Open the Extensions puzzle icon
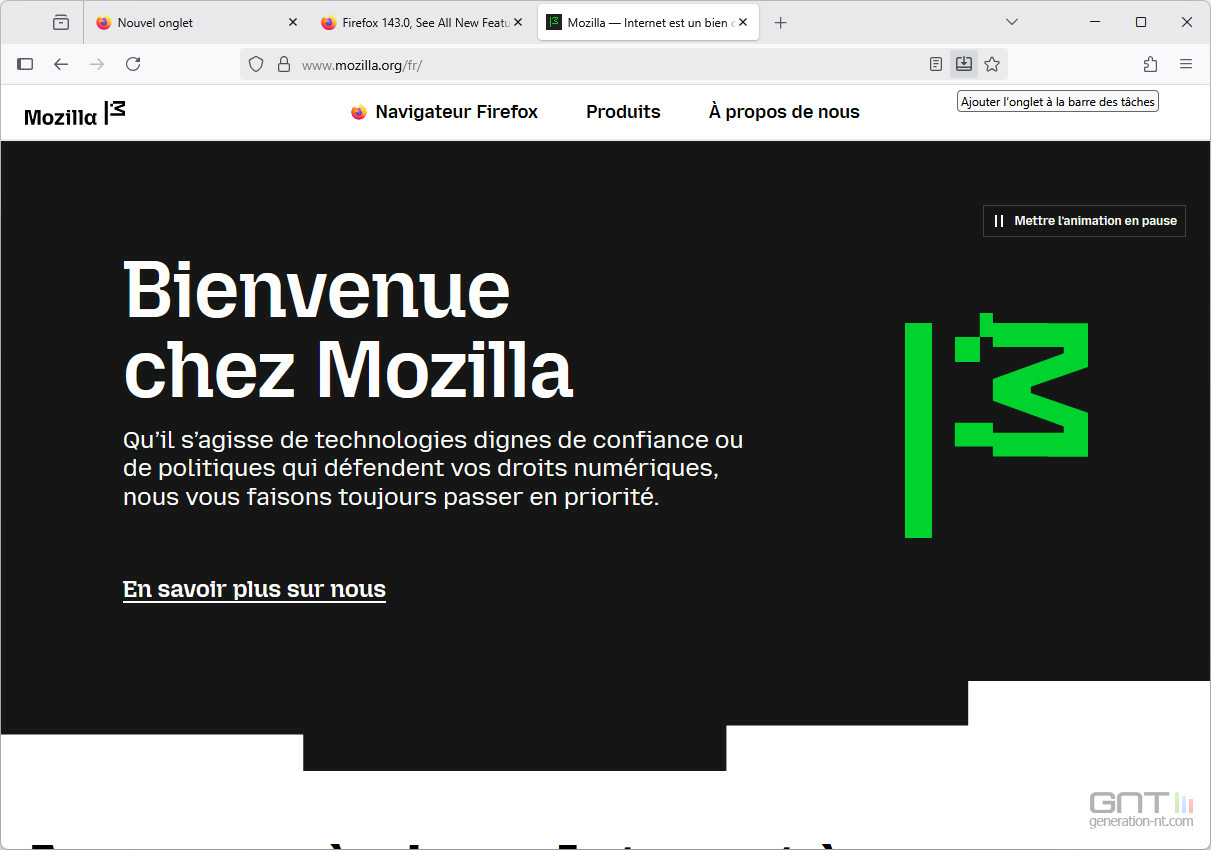Image resolution: width=1211 pixels, height=850 pixels. 1150,64
